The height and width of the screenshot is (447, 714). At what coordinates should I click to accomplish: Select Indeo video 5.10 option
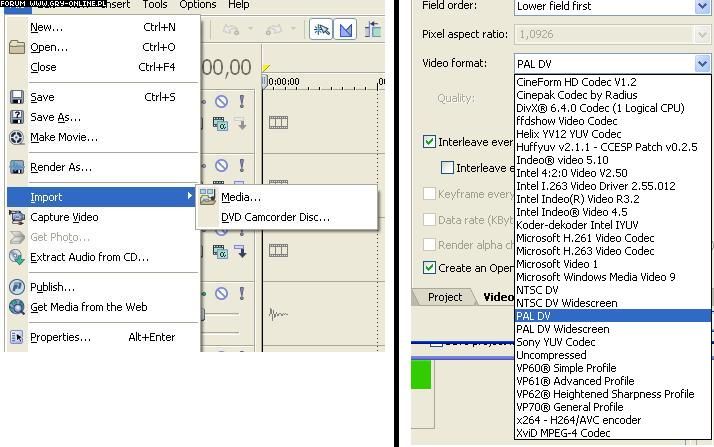(x=612, y=160)
